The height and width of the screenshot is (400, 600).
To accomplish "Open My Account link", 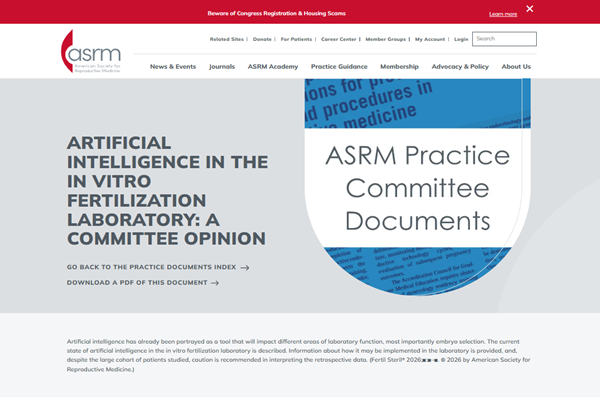I will pos(430,39).
